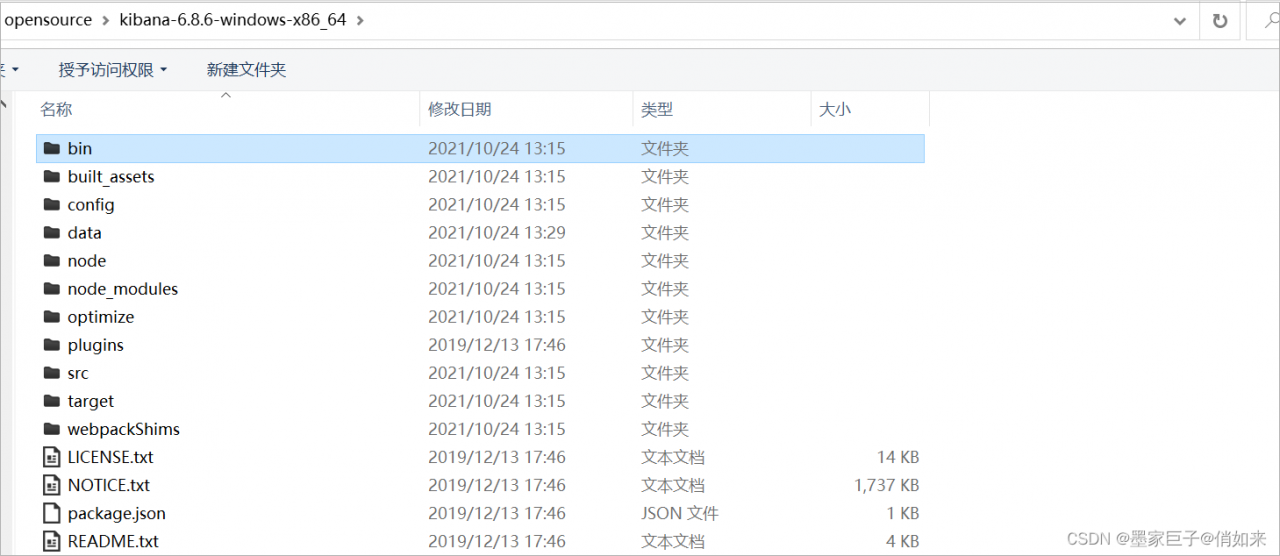The width and height of the screenshot is (1280, 556).
Task: Click the 2021/10/24 13:29 date of data
Action: (x=497, y=232)
